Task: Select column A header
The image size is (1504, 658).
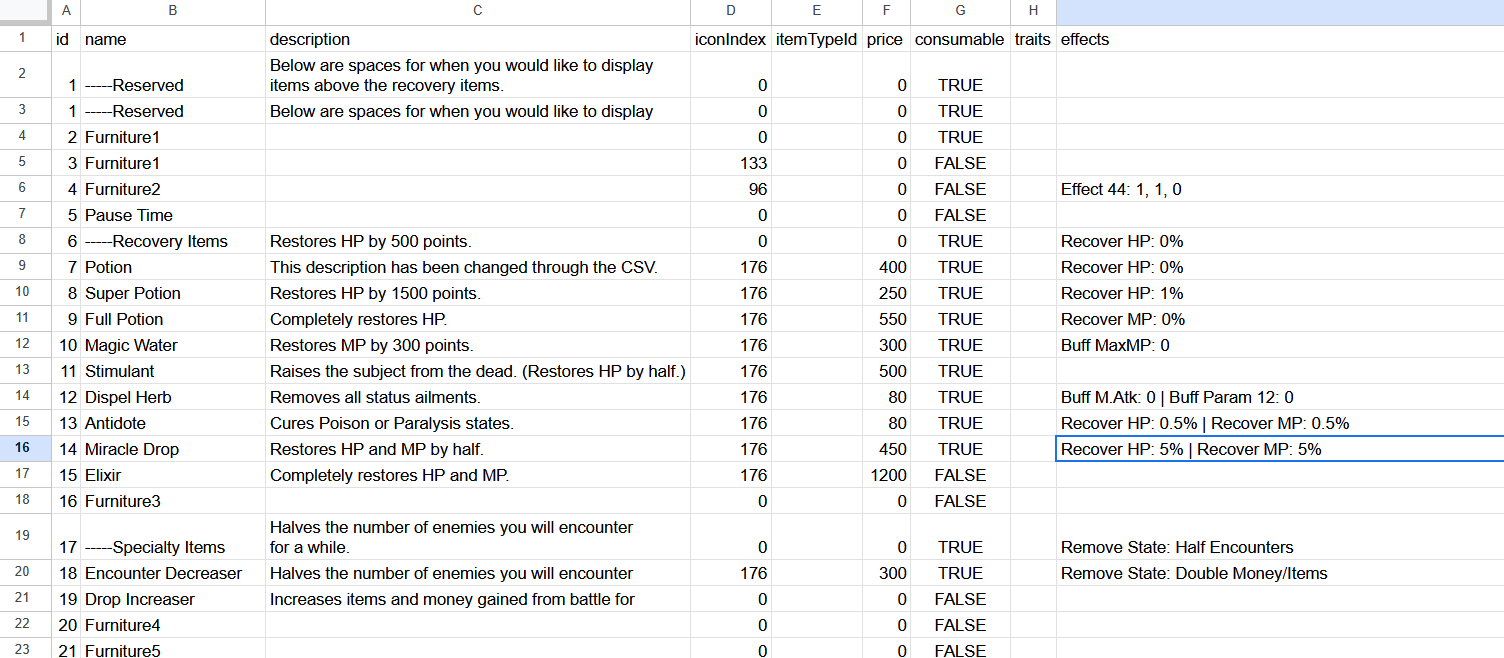Action: click(x=66, y=12)
